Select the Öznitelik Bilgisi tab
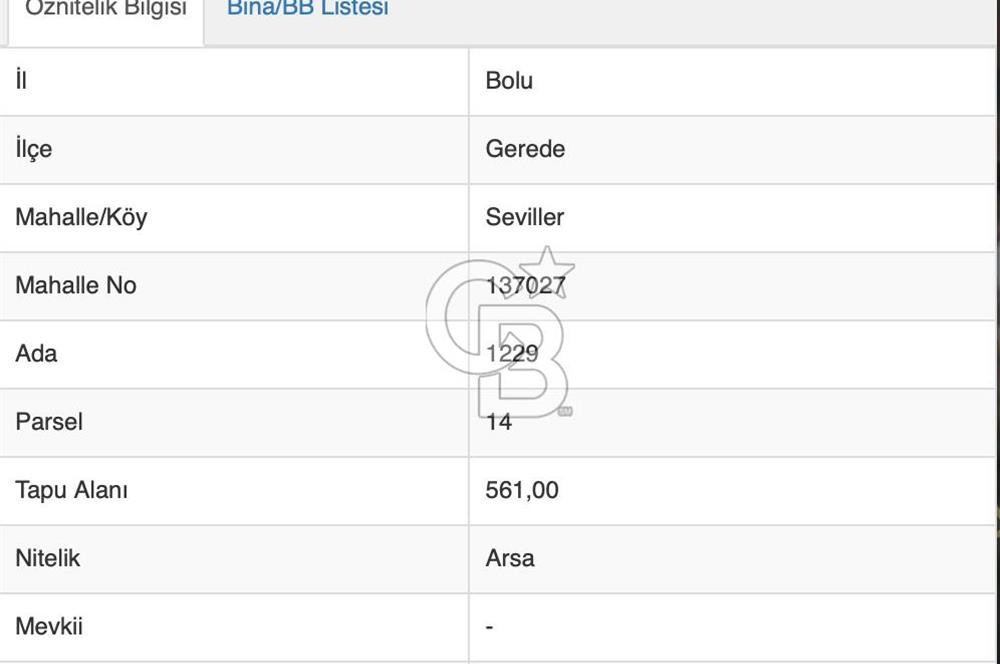 105,10
